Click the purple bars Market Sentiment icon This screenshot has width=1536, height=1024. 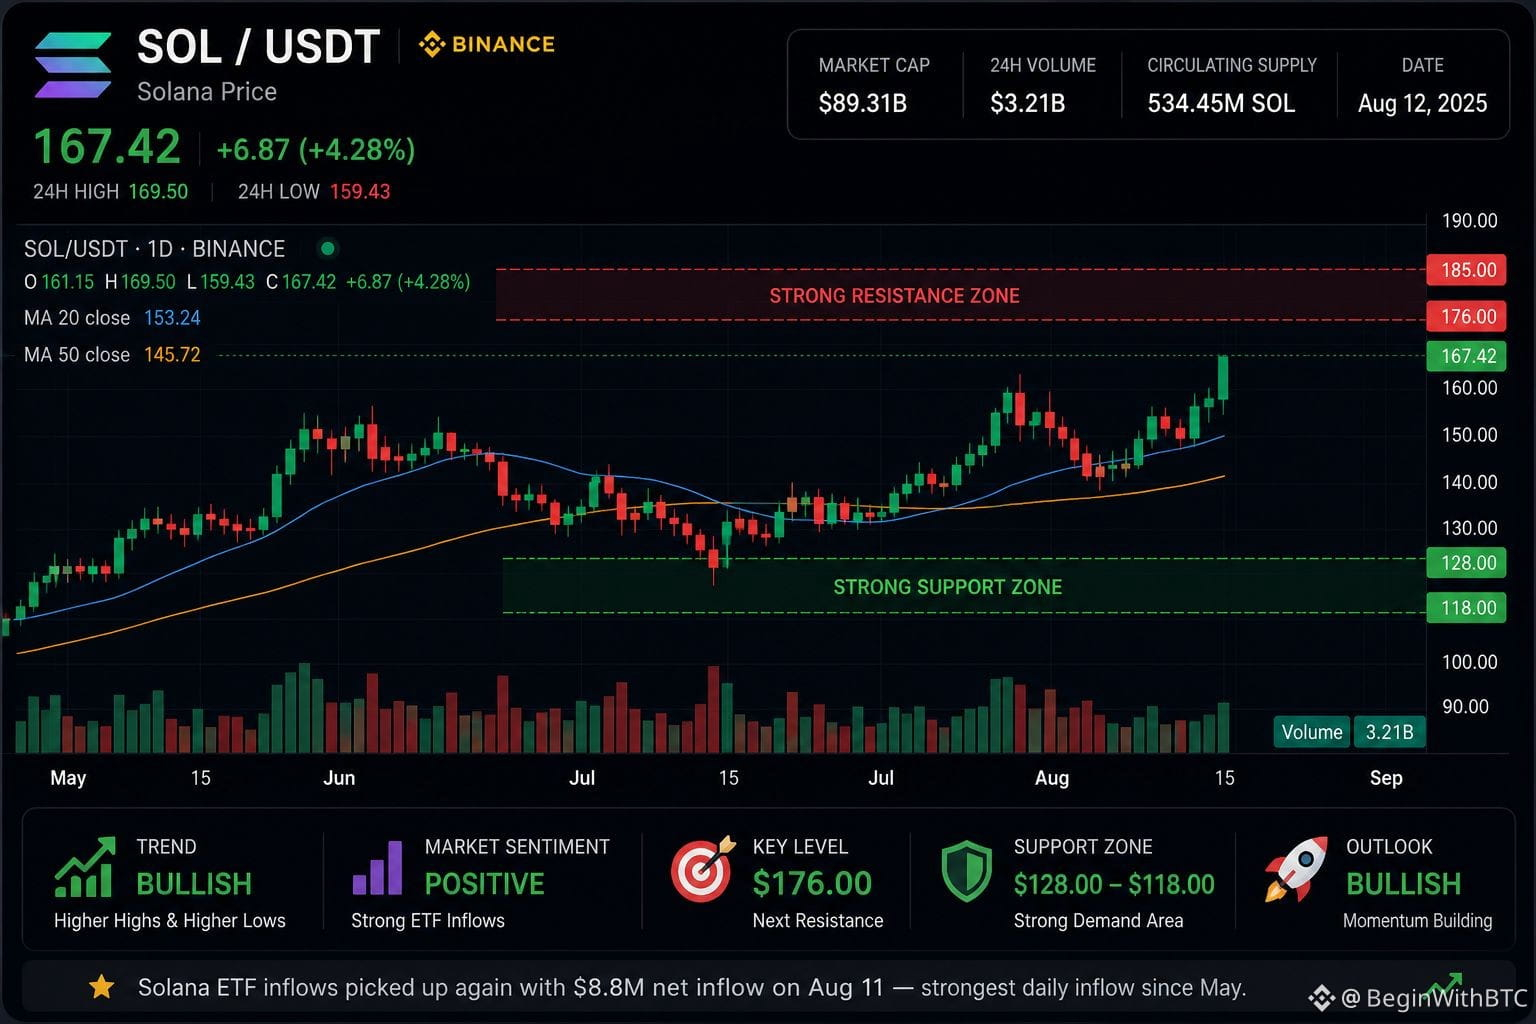[x=378, y=867]
